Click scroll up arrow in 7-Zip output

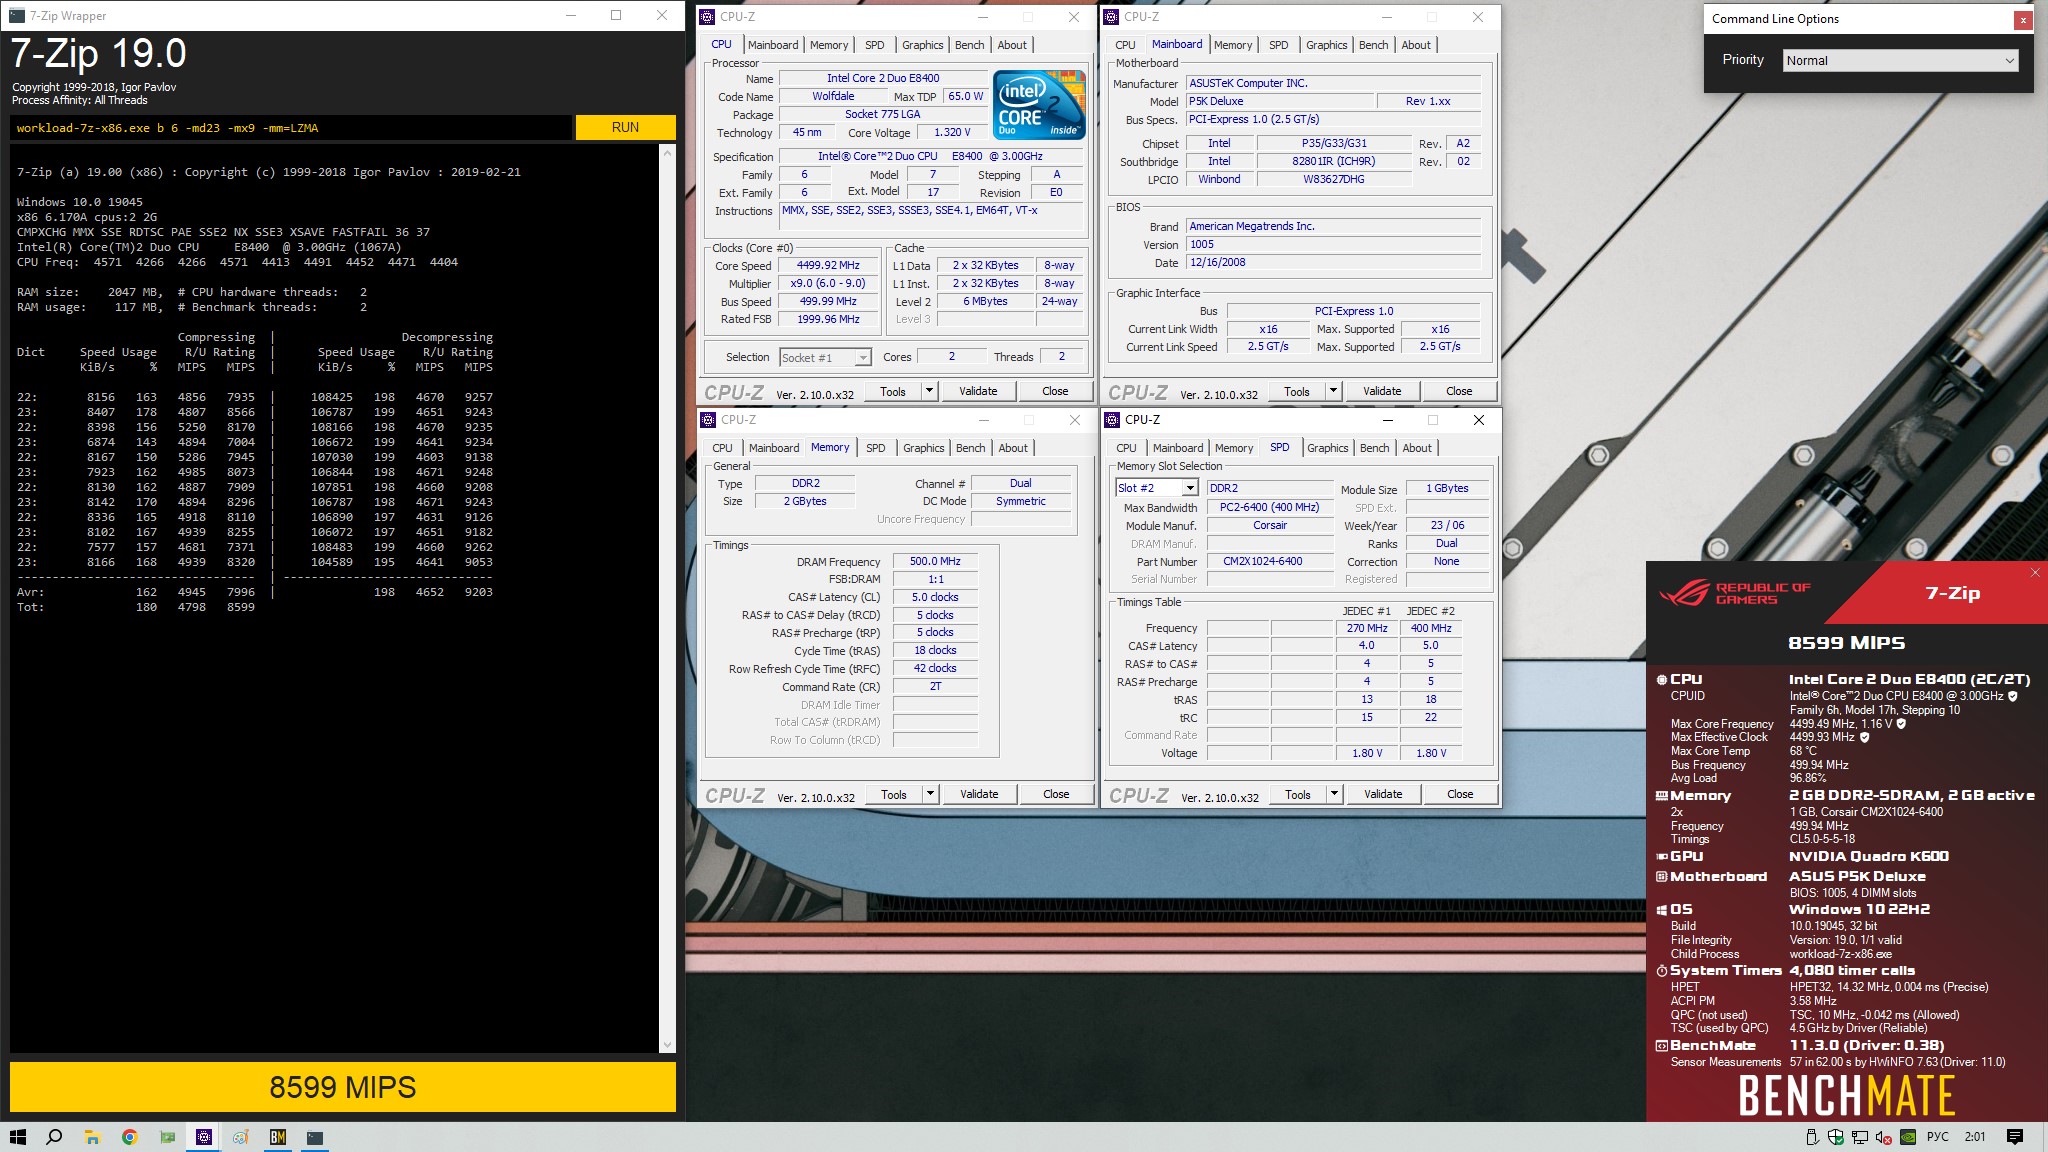[668, 153]
